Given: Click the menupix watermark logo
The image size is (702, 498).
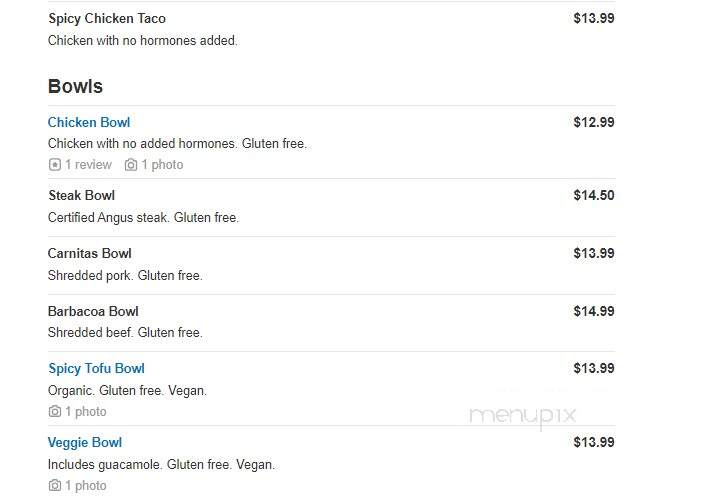Looking at the screenshot, I should coord(522,416).
